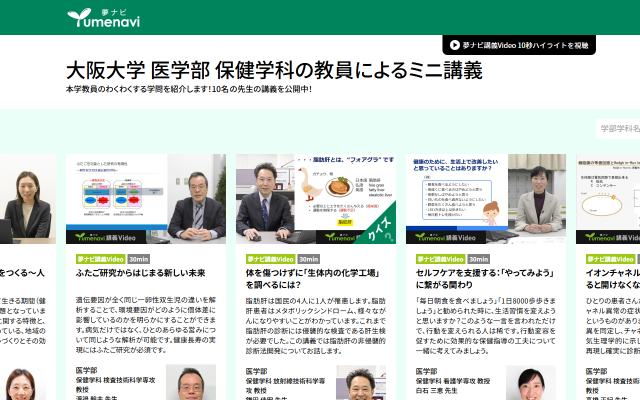The image size is (640, 400).
Task: Open the rightmost ion channel lecture thumbnail
Action: click(608, 199)
